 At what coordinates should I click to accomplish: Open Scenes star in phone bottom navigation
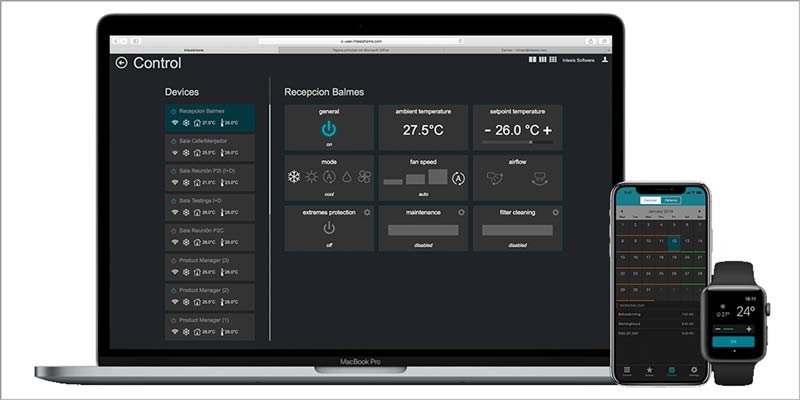coord(649,371)
